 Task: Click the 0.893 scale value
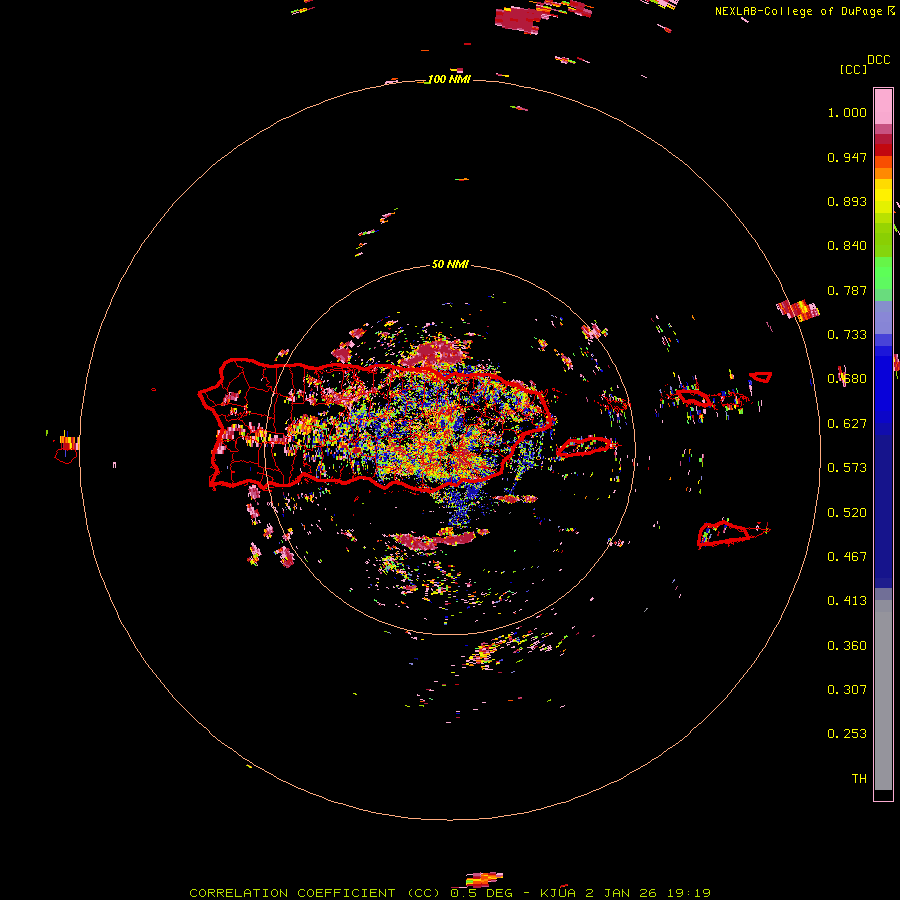tap(847, 201)
